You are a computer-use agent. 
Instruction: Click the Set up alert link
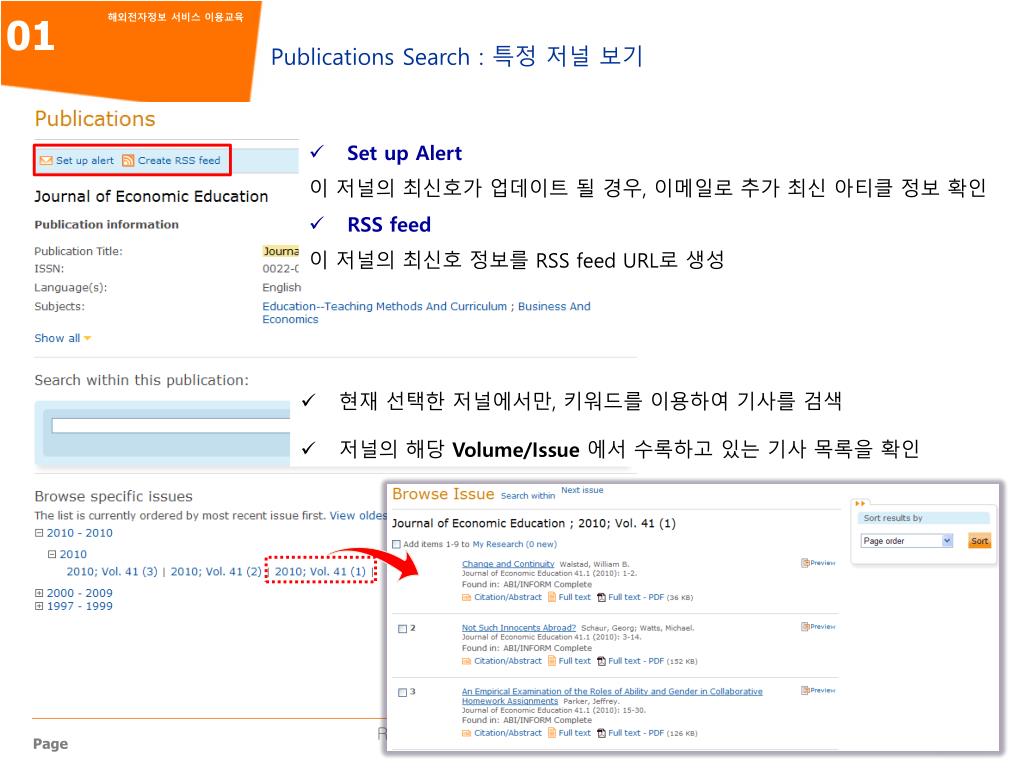[85, 161]
